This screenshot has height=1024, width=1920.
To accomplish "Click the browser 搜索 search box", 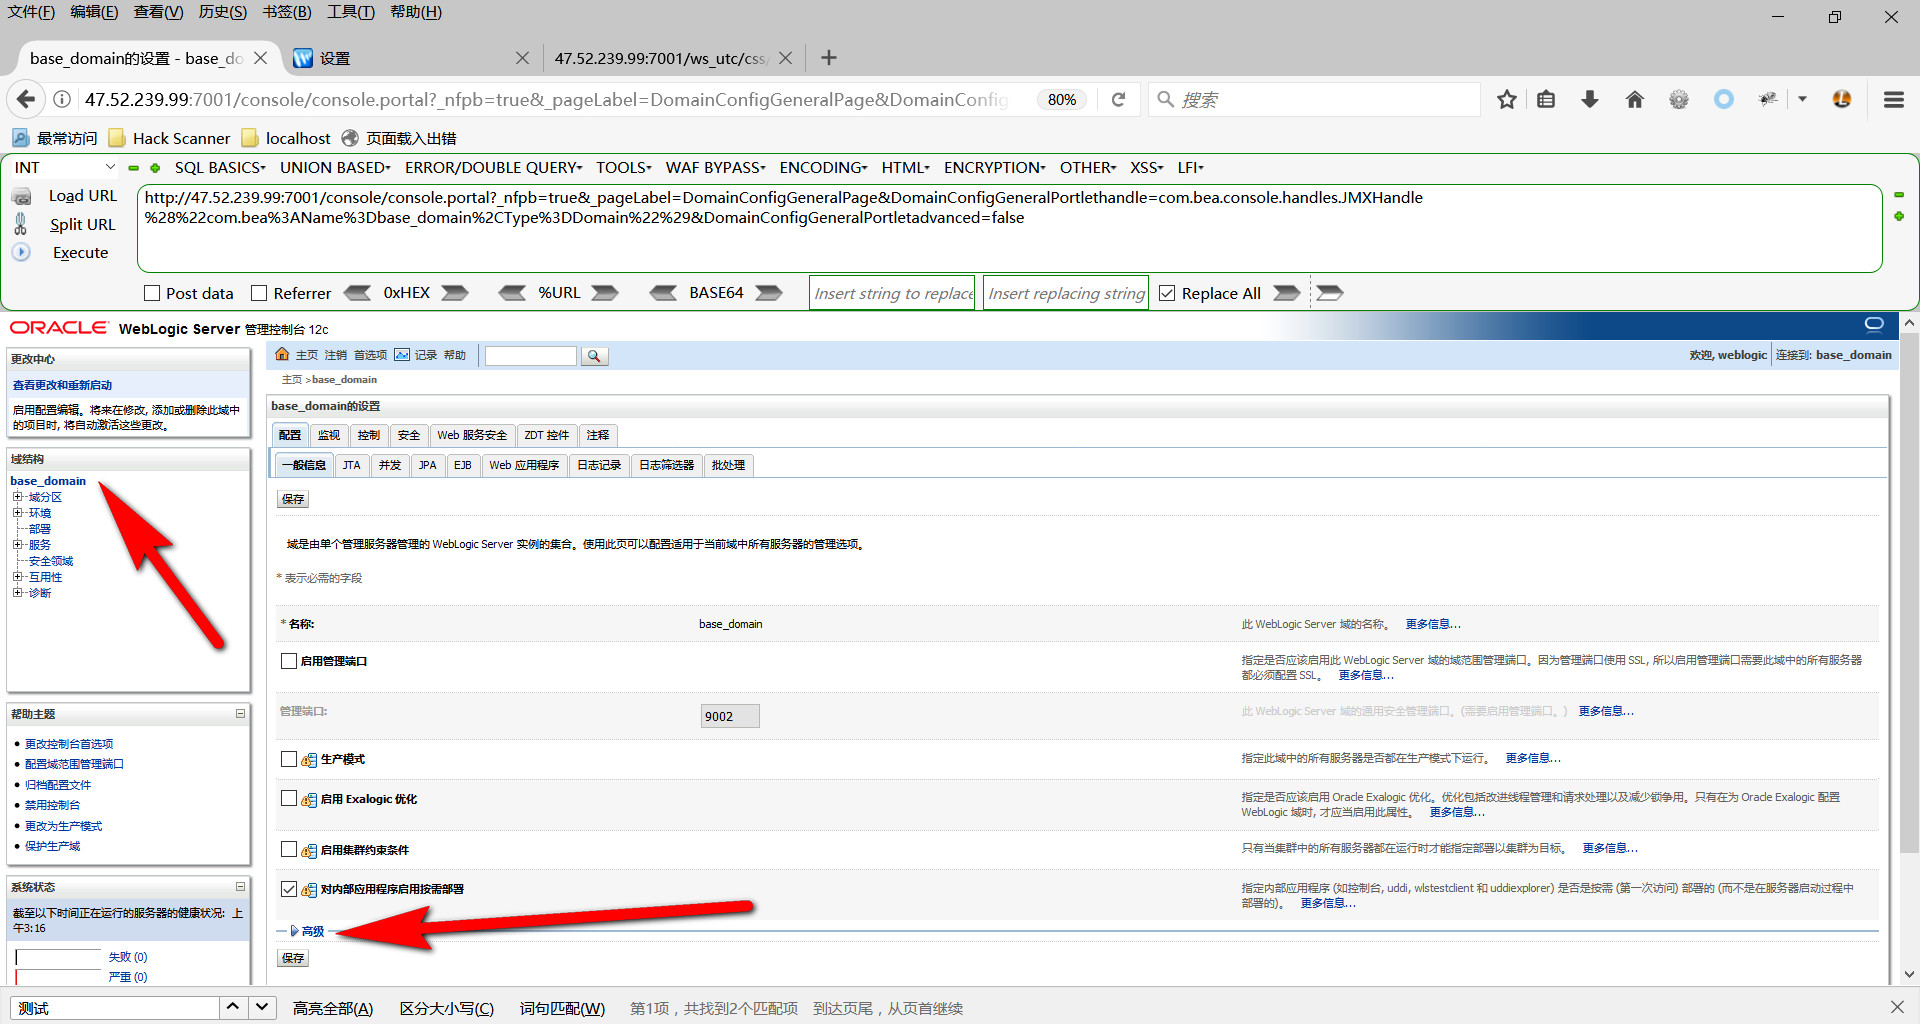I will 1315,99.
